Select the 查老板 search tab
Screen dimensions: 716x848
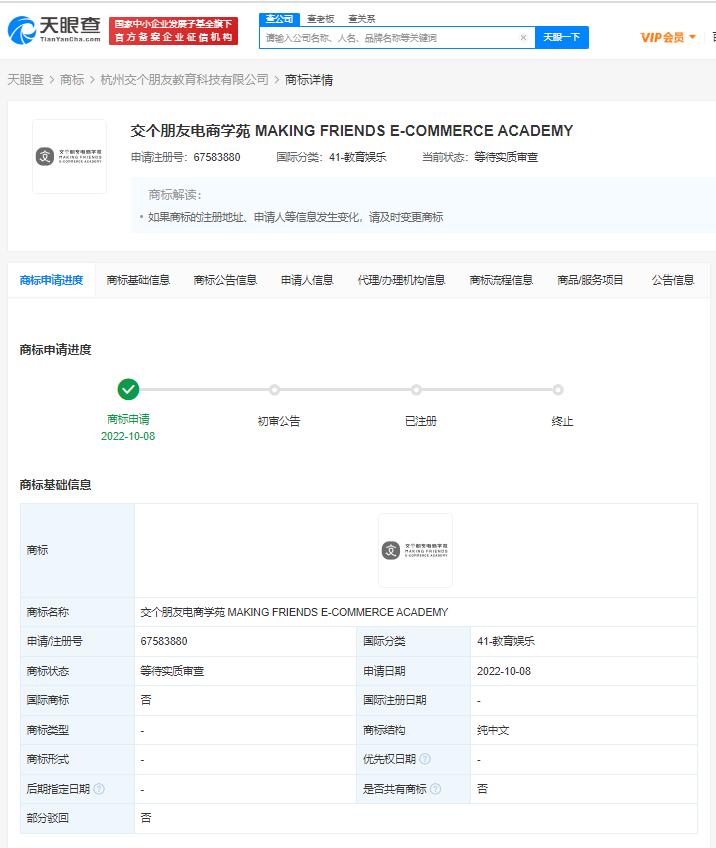click(321, 19)
